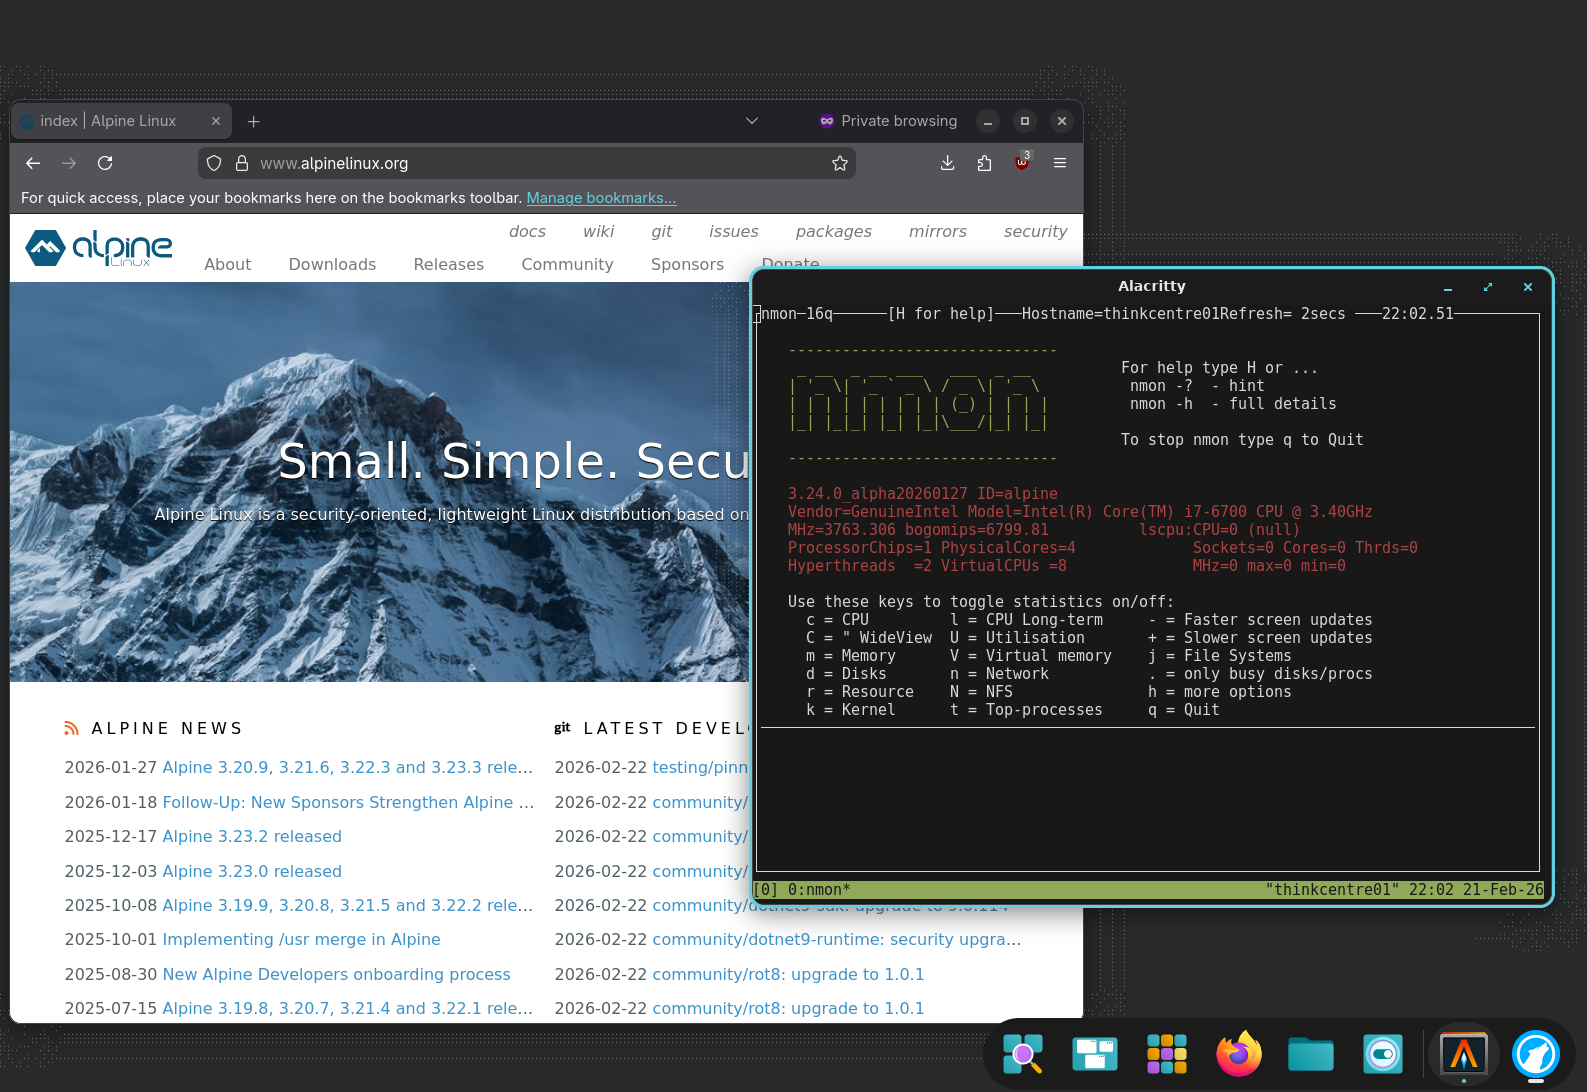
Task: Open the browser downloads panel
Action: click(947, 163)
